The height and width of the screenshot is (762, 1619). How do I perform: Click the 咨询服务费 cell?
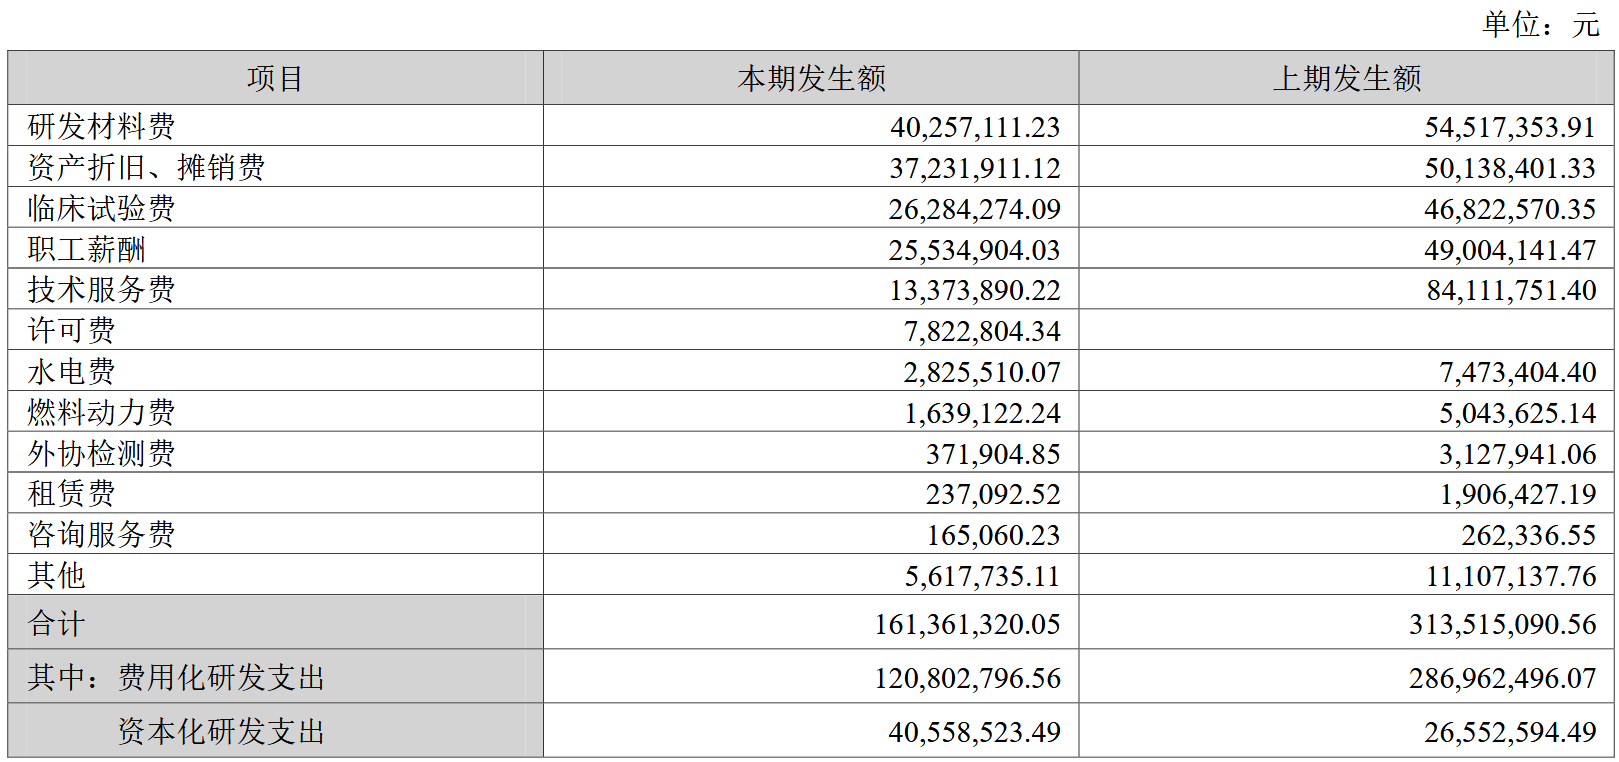[x=101, y=535]
